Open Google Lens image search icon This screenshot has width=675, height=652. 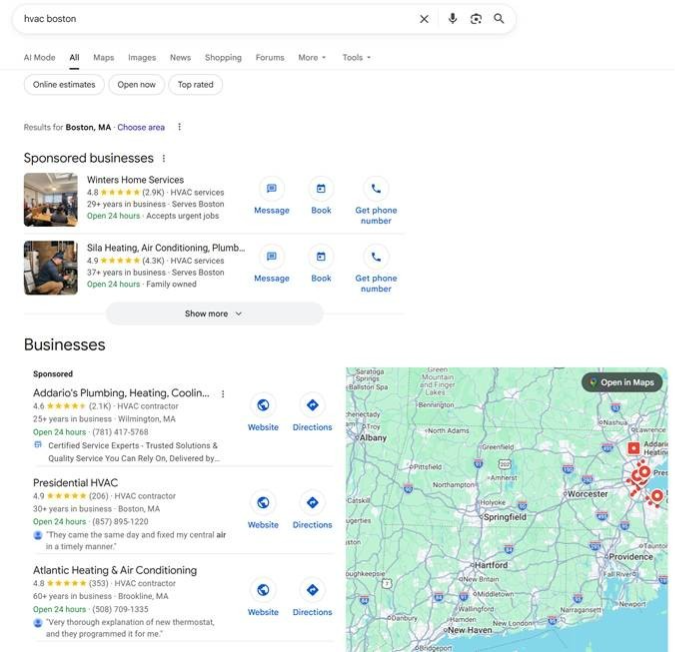pyautogui.click(x=476, y=19)
